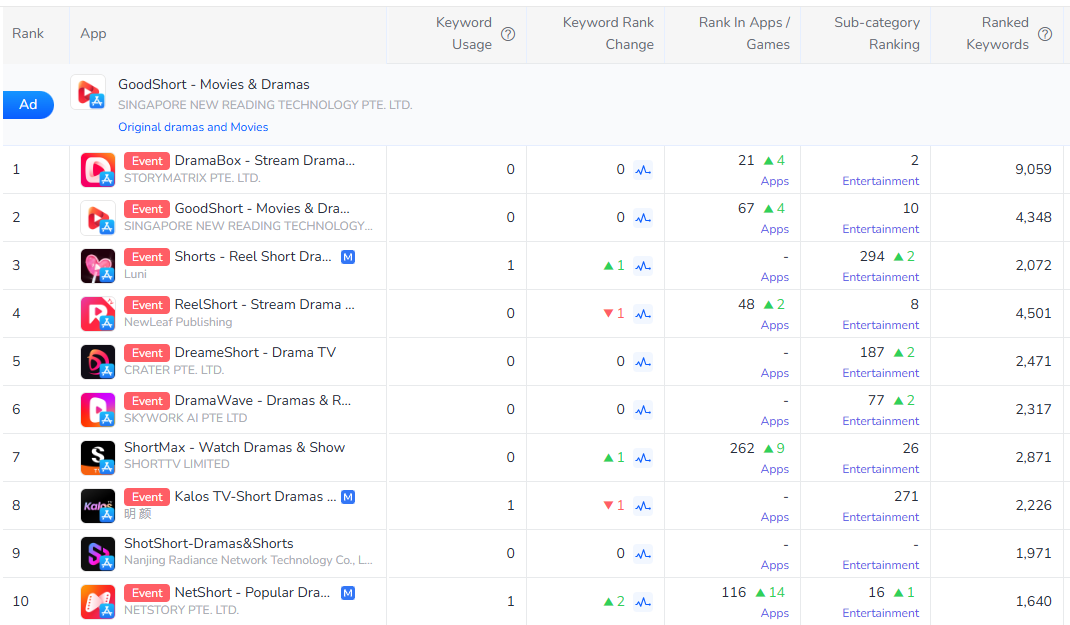Select ranked keywords value 1,640
This screenshot has width=1070, height=625.
pos(1033,601)
